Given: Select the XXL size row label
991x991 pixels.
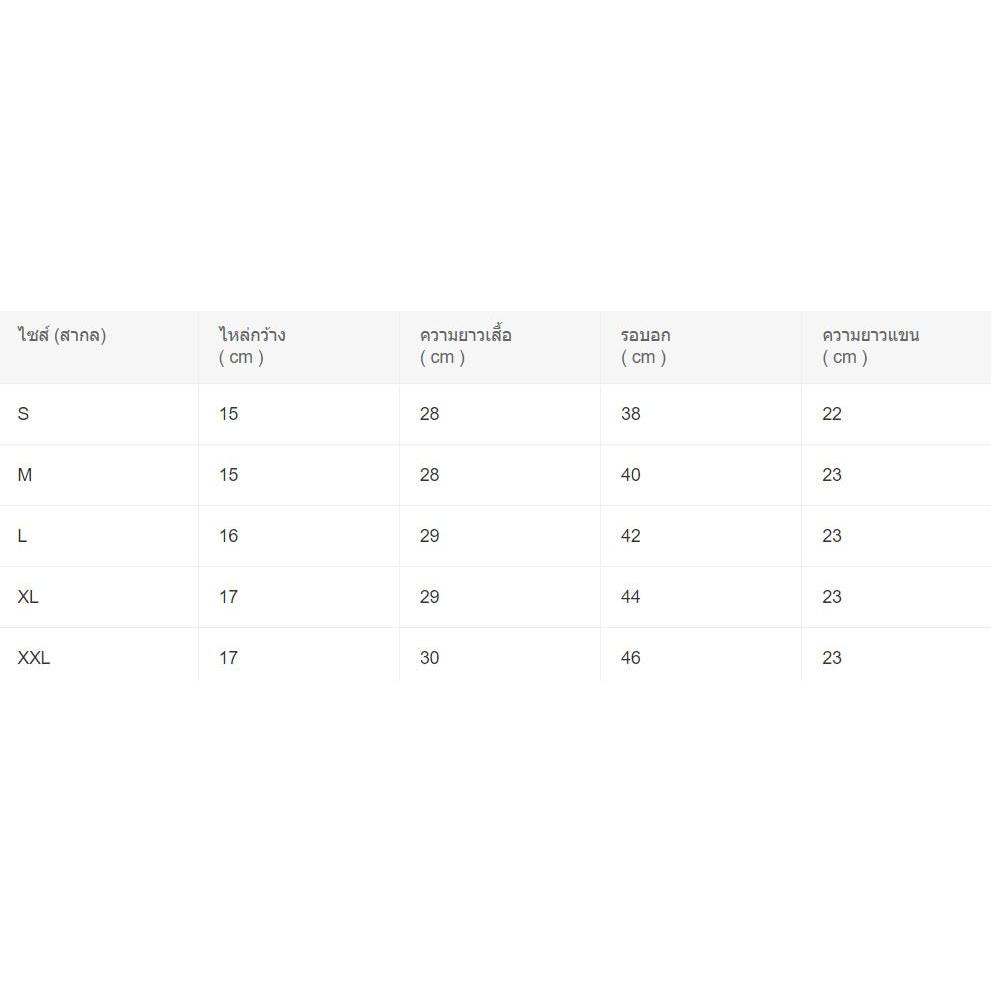Looking at the screenshot, I should pyautogui.click(x=33, y=658).
